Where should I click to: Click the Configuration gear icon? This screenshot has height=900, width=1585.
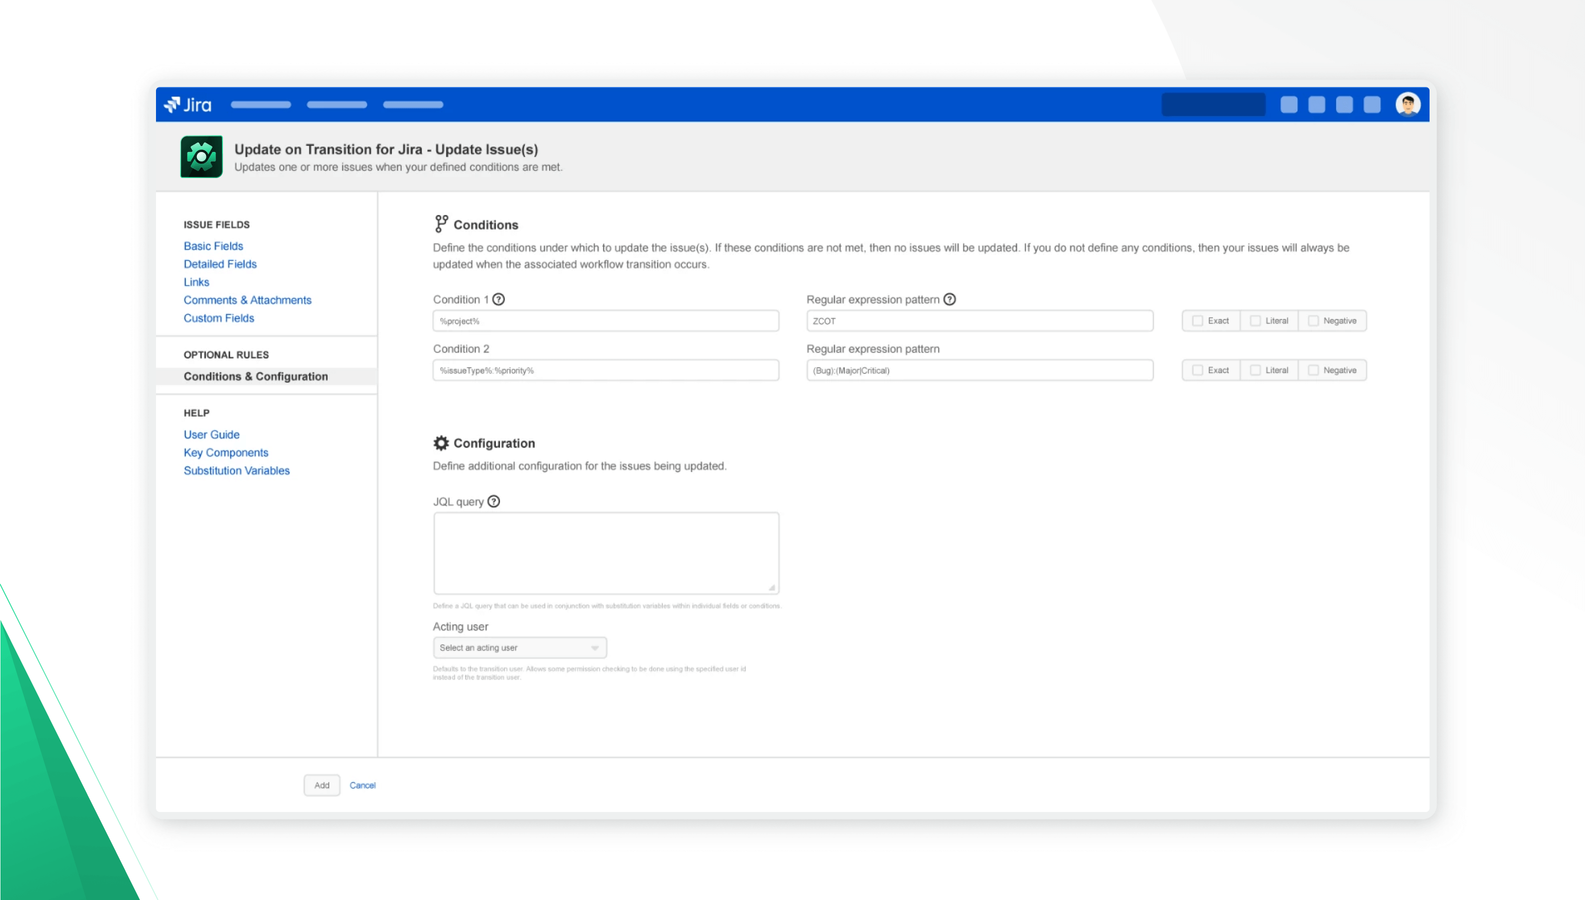(x=441, y=443)
